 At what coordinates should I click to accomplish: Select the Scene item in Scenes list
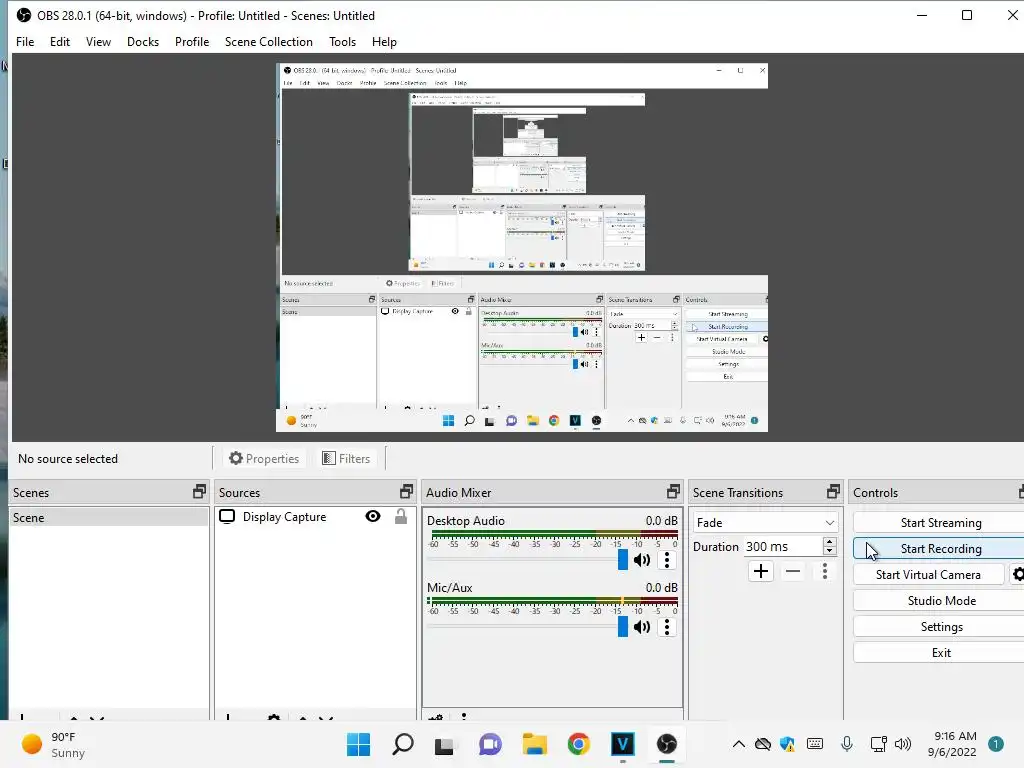click(x=108, y=517)
